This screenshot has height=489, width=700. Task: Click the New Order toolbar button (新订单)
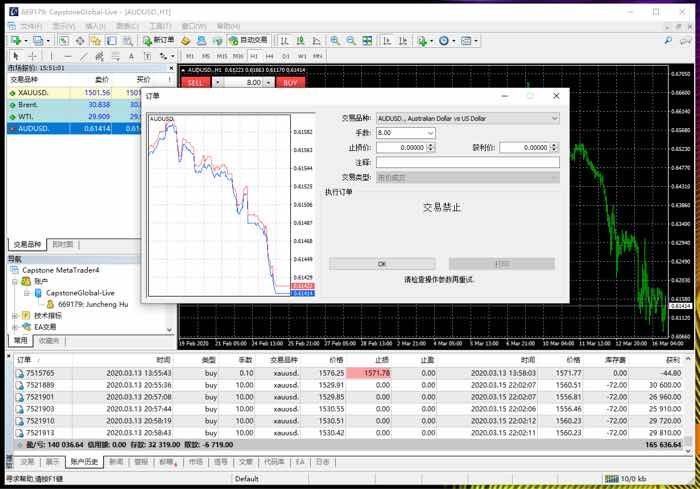pos(158,40)
